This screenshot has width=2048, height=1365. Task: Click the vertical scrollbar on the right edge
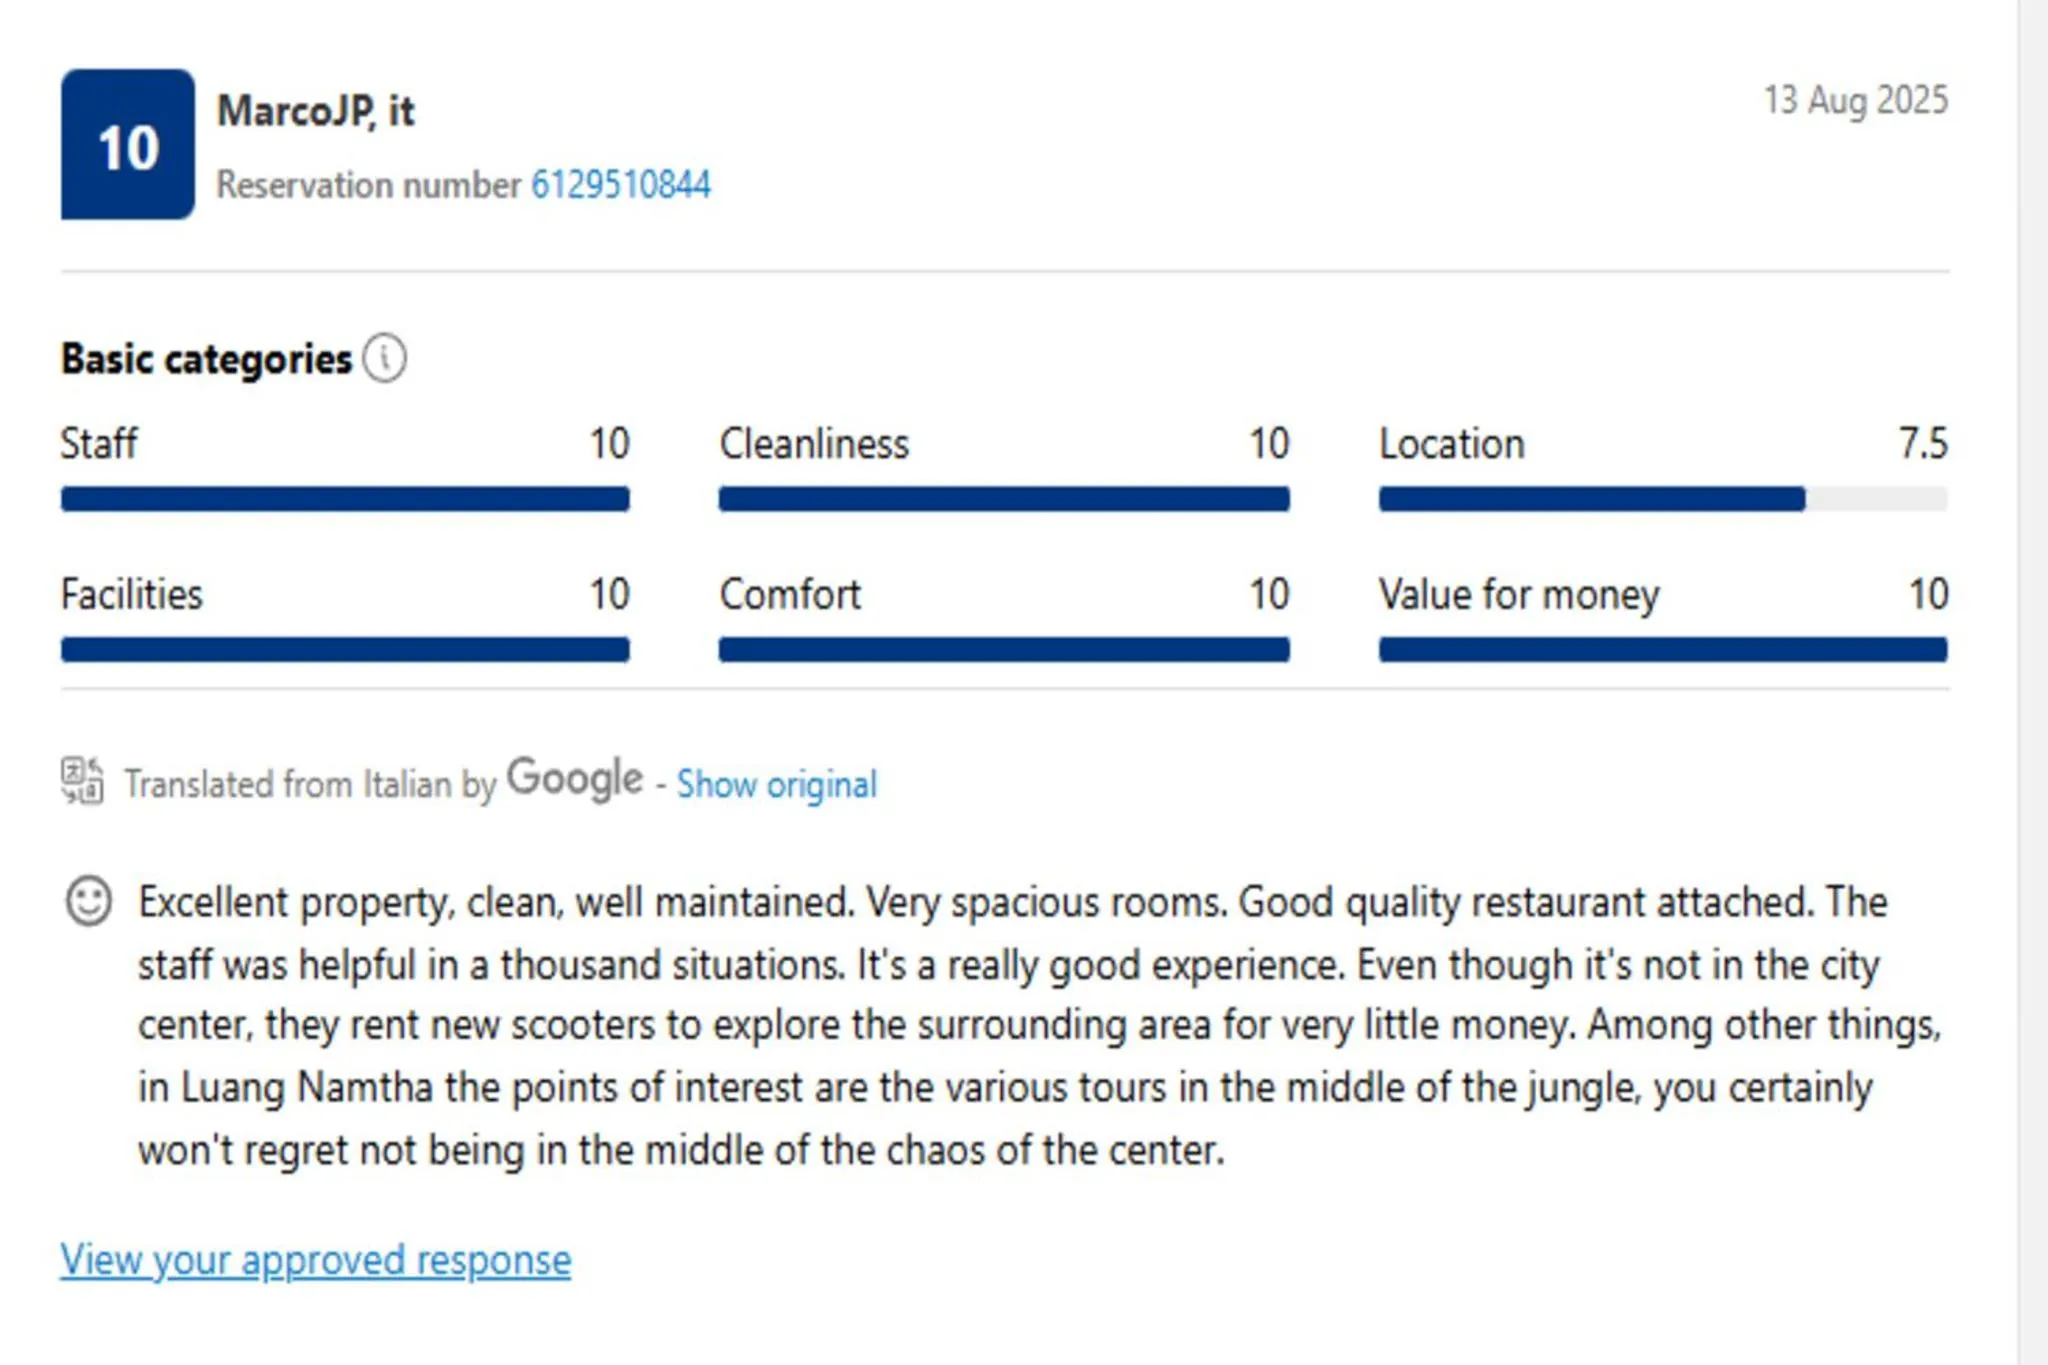2032,682
